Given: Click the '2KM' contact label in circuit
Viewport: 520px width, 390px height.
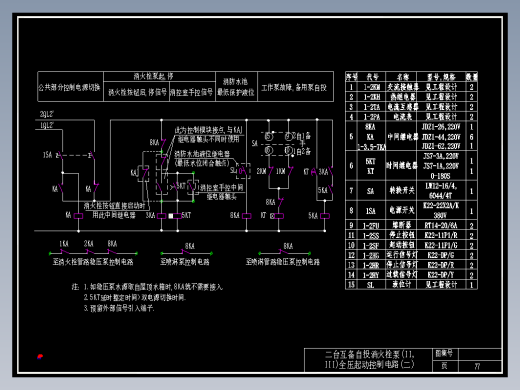Looking at the screenshot, I should pyautogui.click(x=262, y=171).
